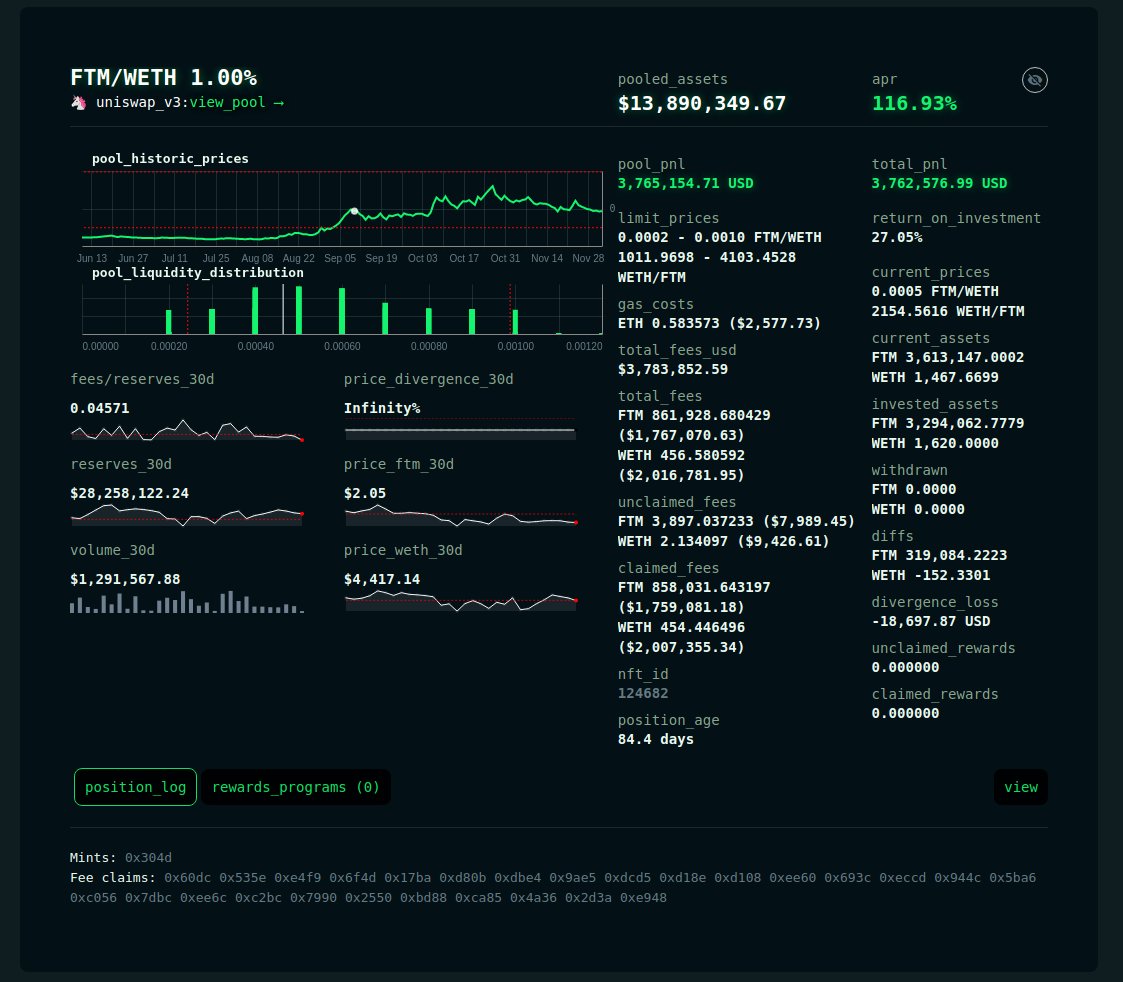This screenshot has width=1123, height=982.
Task: Open fee claim transaction 0x9ae5
Action: pos(573,877)
